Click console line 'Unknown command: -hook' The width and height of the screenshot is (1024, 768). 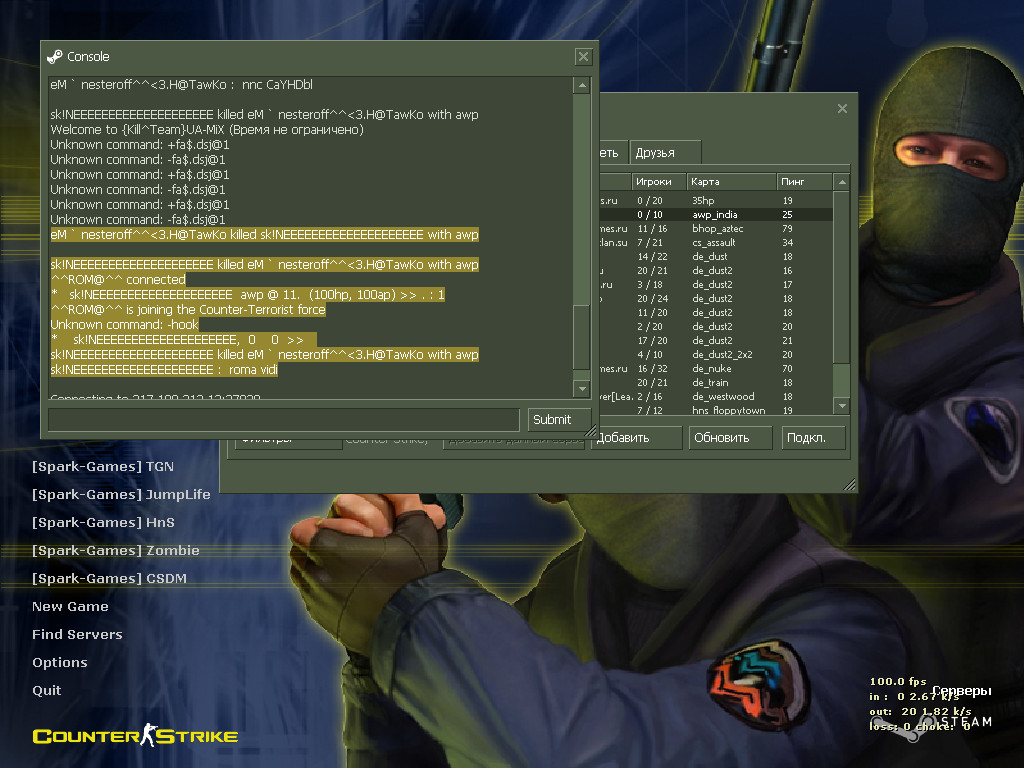click(x=124, y=325)
